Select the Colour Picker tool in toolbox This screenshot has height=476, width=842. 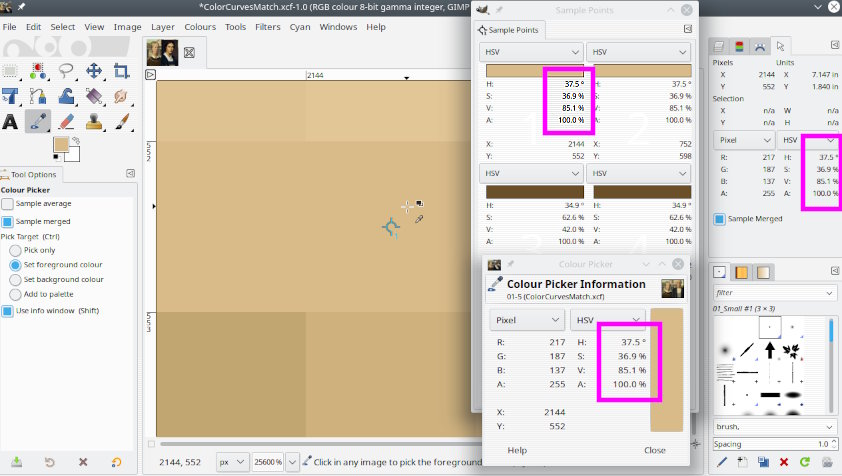pos(38,121)
